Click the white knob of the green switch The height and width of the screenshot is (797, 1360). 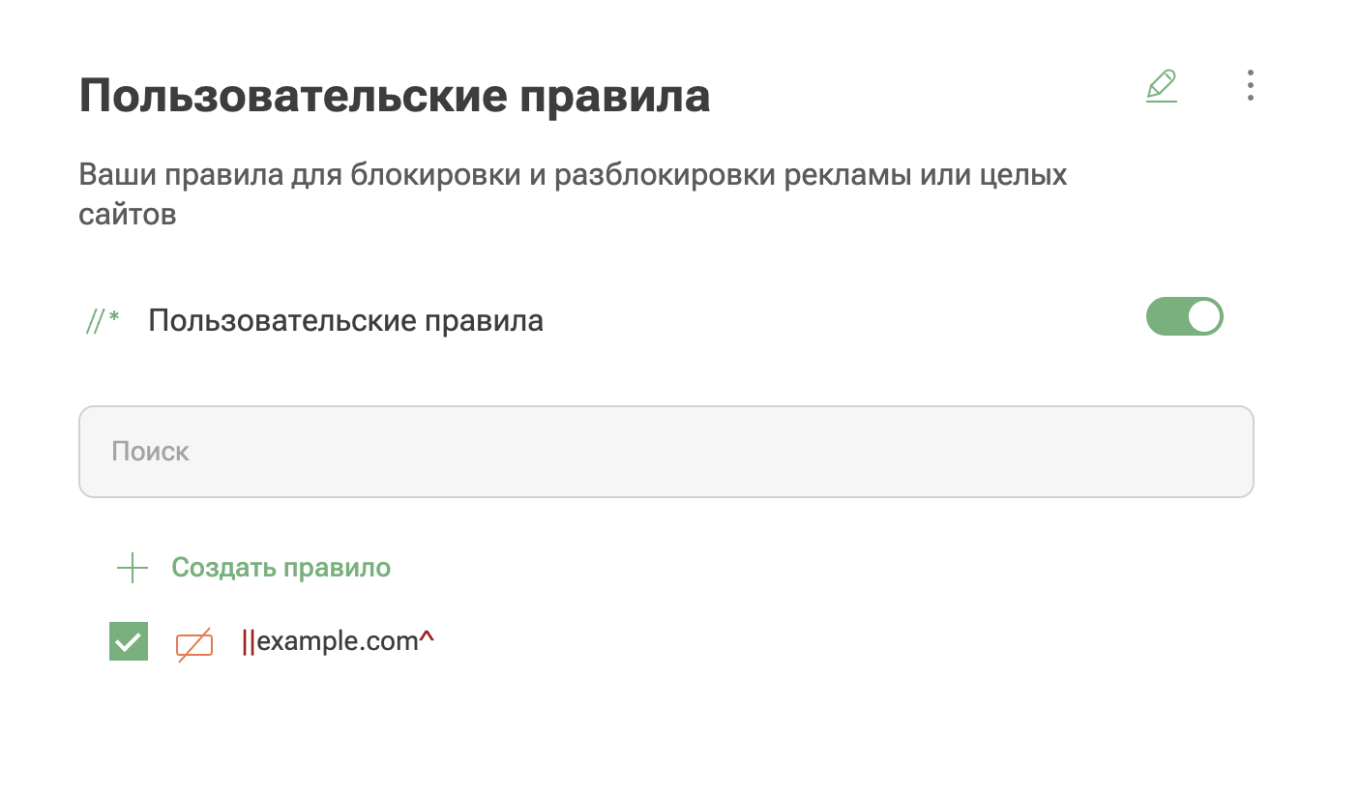tap(1205, 317)
